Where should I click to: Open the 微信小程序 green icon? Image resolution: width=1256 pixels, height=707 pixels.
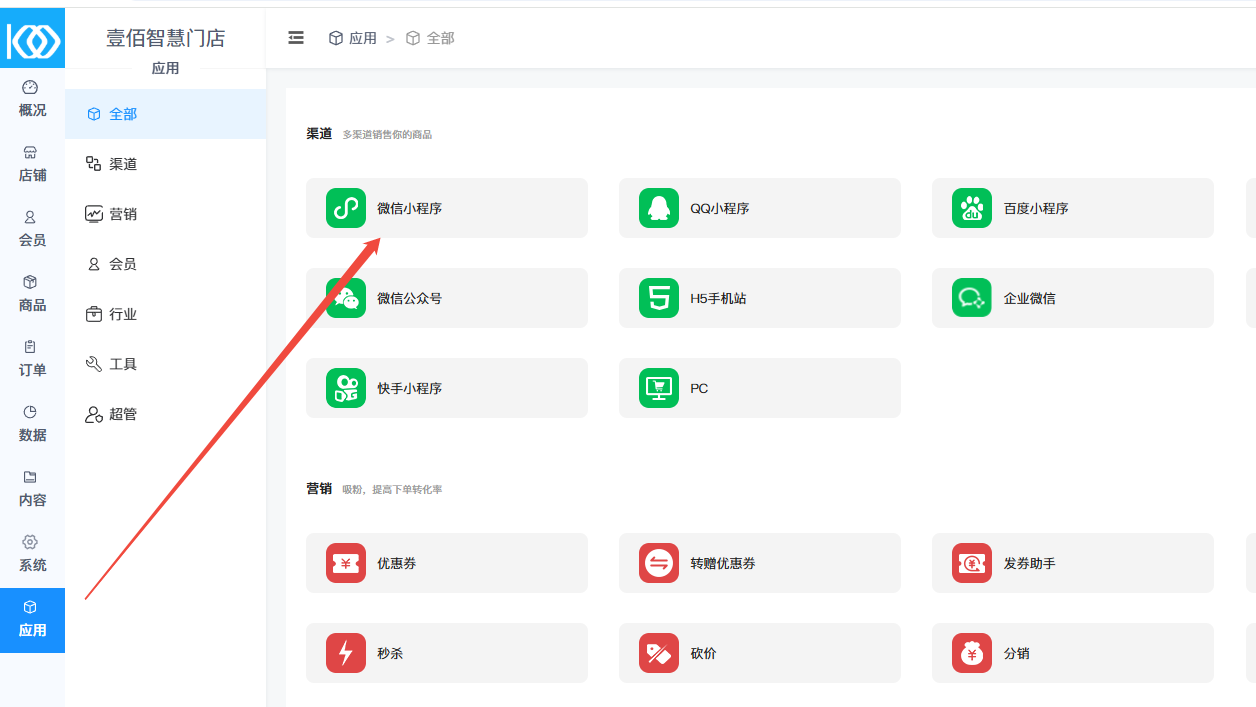[x=346, y=208]
